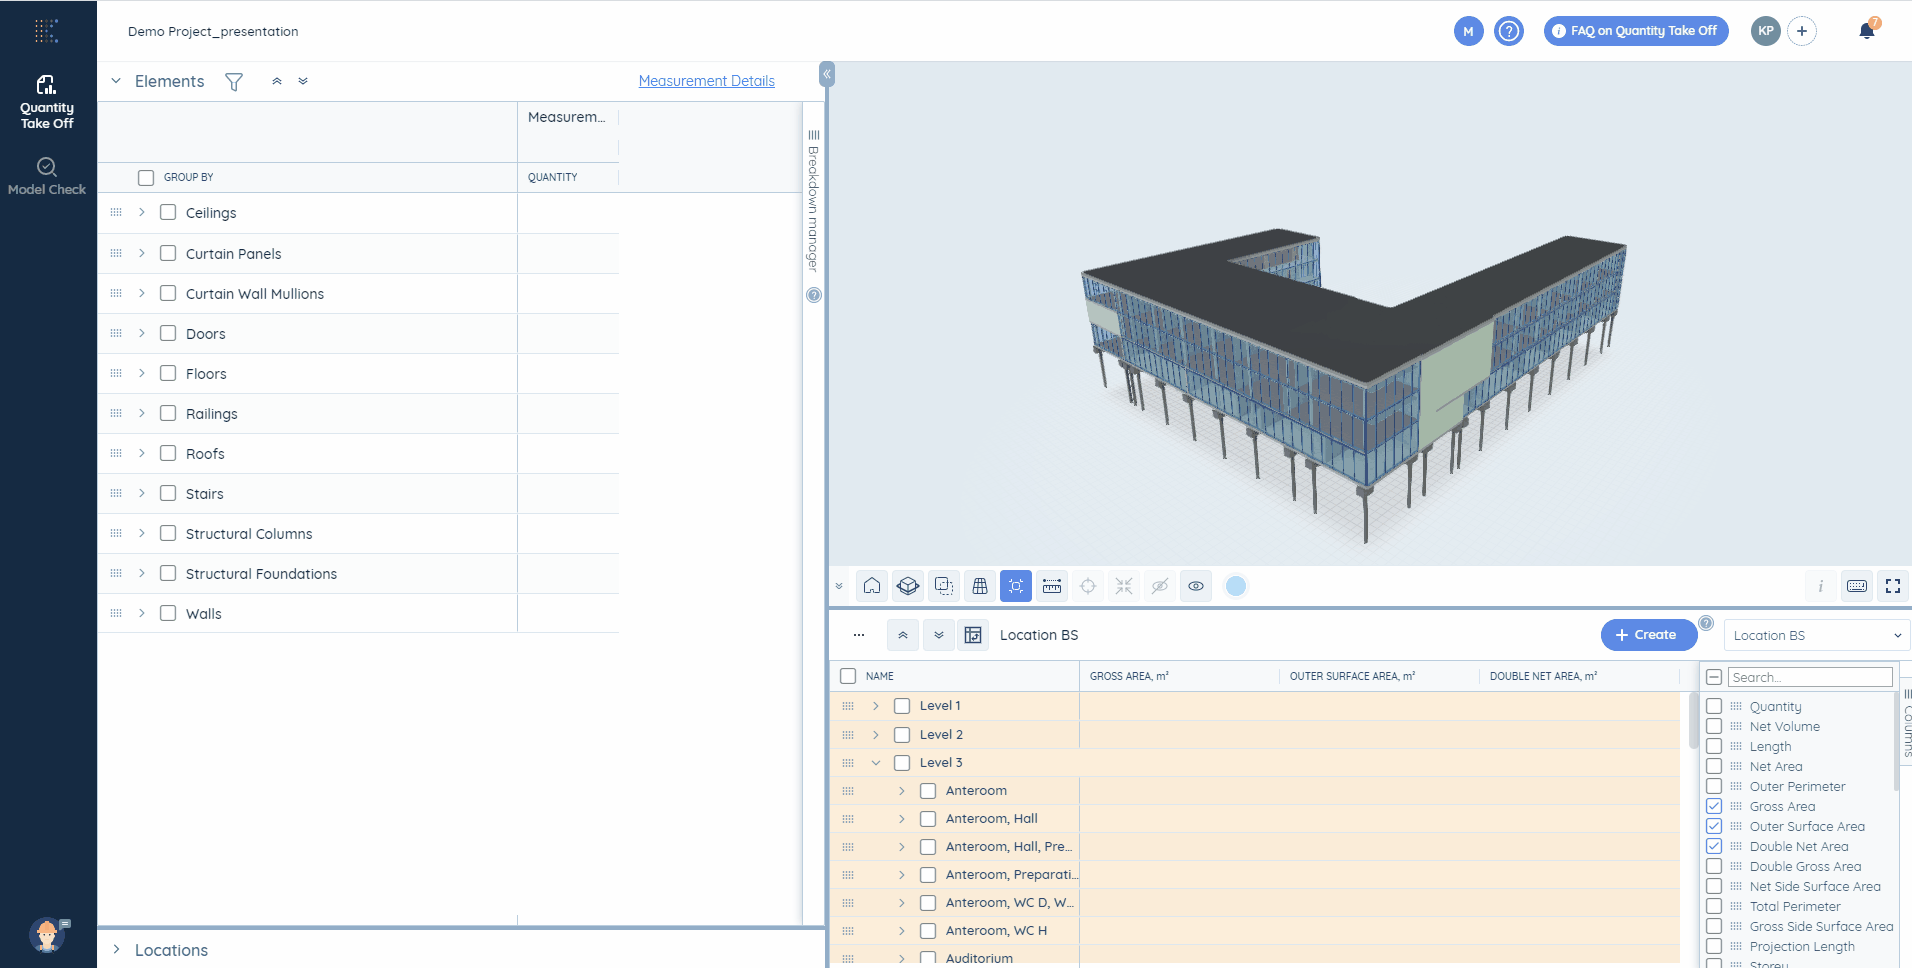
Task: Open the help question mark icon in header
Action: pyautogui.click(x=1509, y=31)
